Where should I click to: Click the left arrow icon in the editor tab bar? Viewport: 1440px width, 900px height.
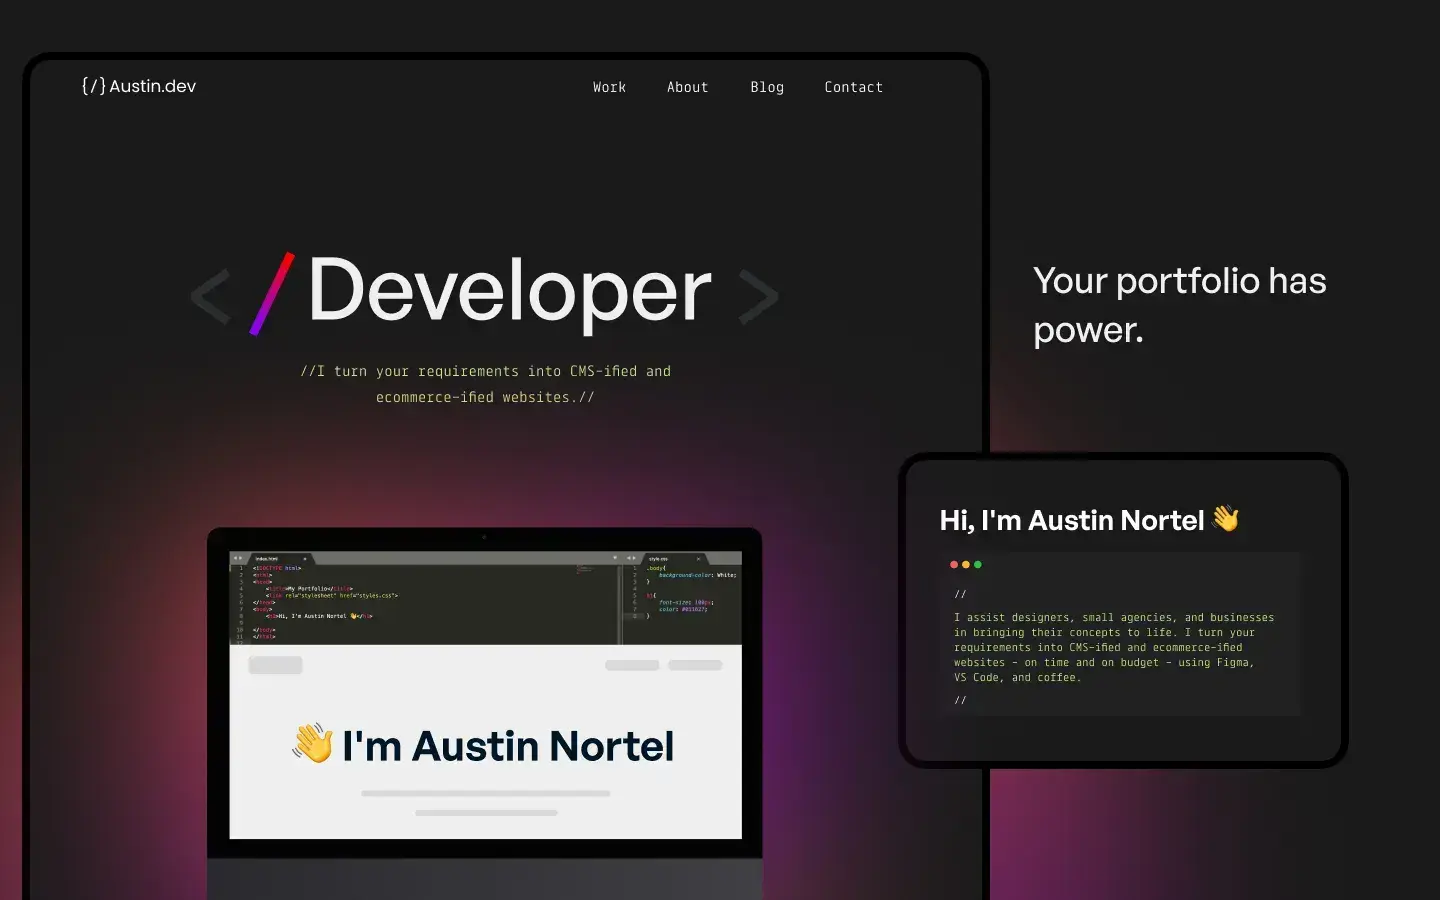[235, 556]
